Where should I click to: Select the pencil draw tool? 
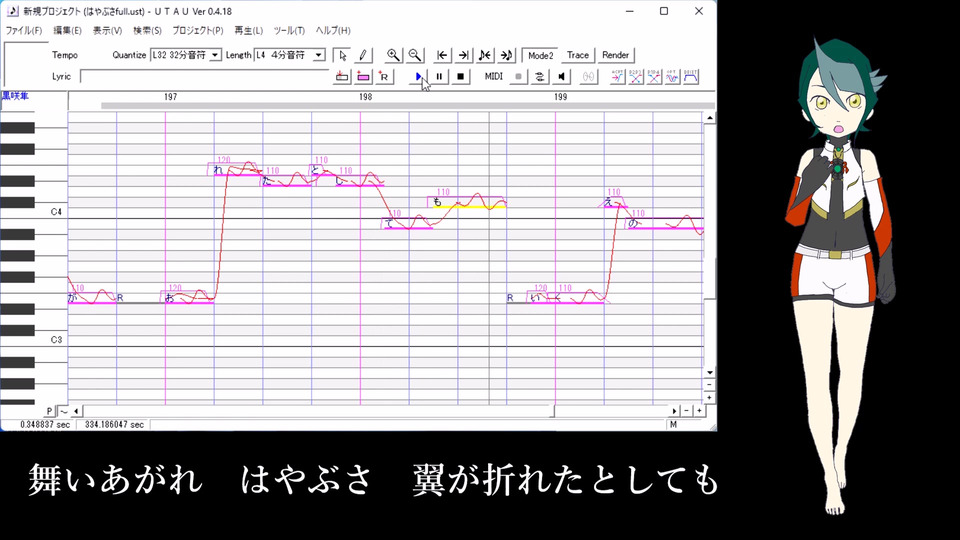[362, 55]
